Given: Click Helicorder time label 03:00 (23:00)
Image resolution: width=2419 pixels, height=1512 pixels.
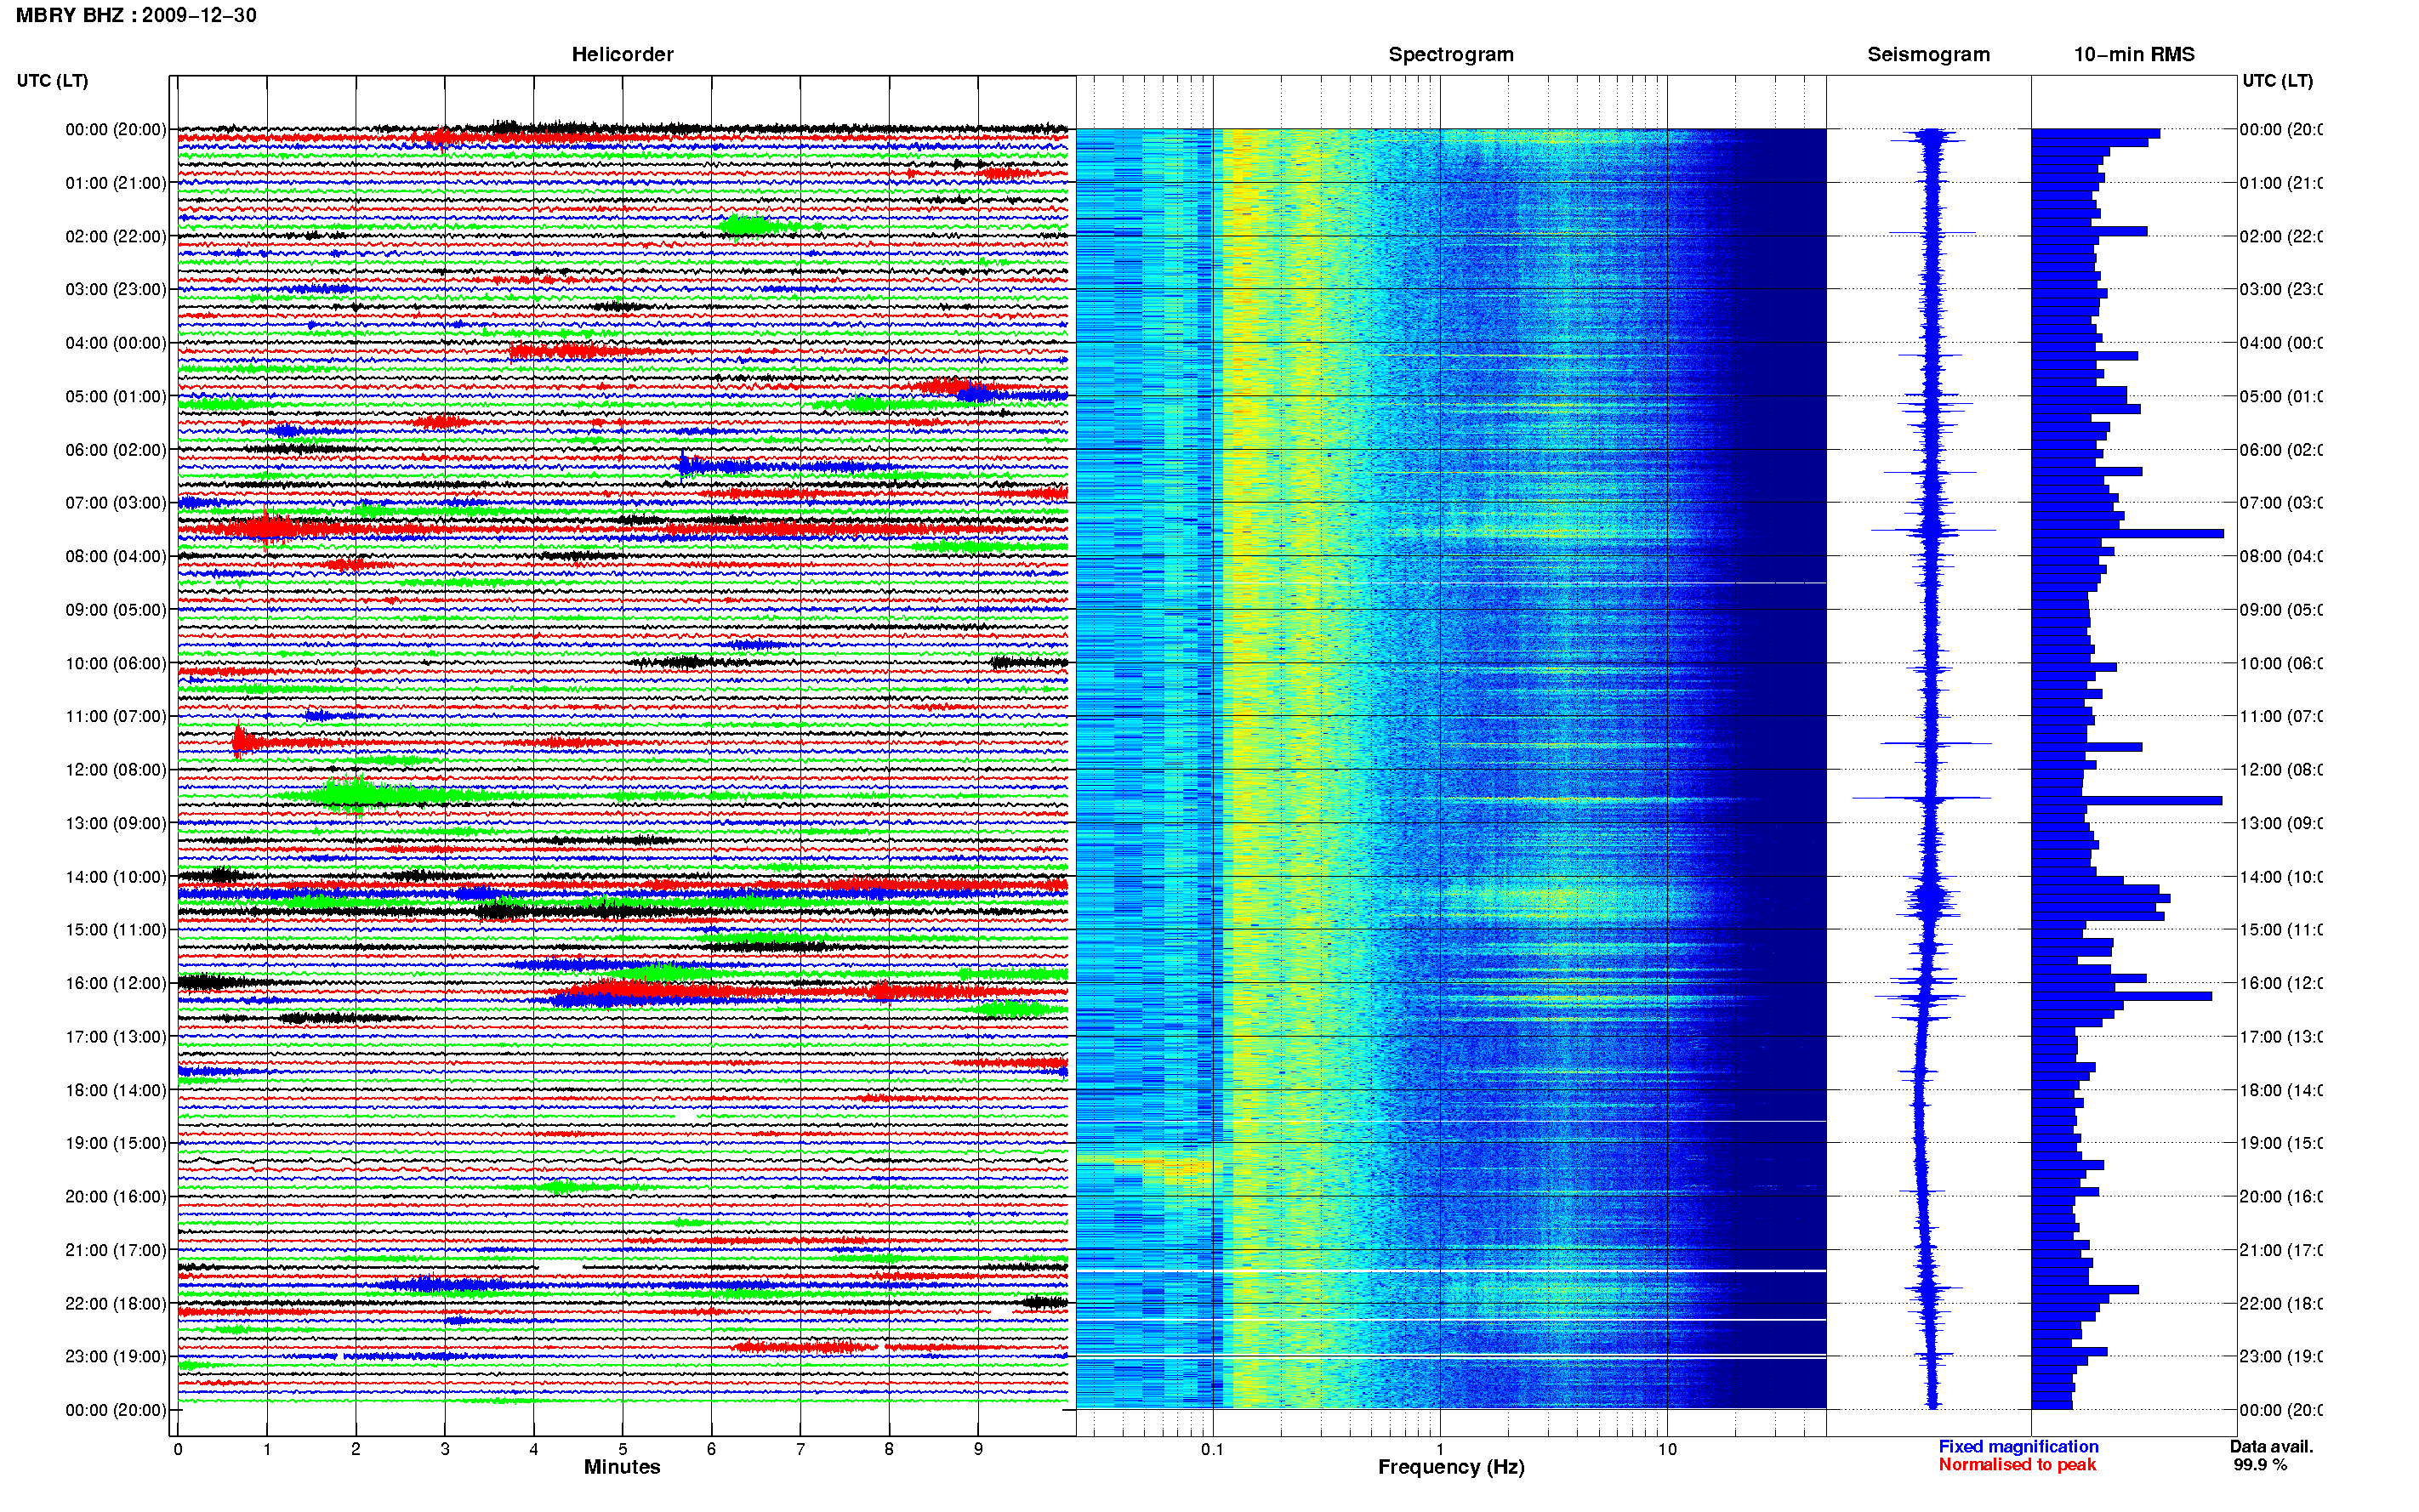Looking at the screenshot, I should (x=116, y=289).
